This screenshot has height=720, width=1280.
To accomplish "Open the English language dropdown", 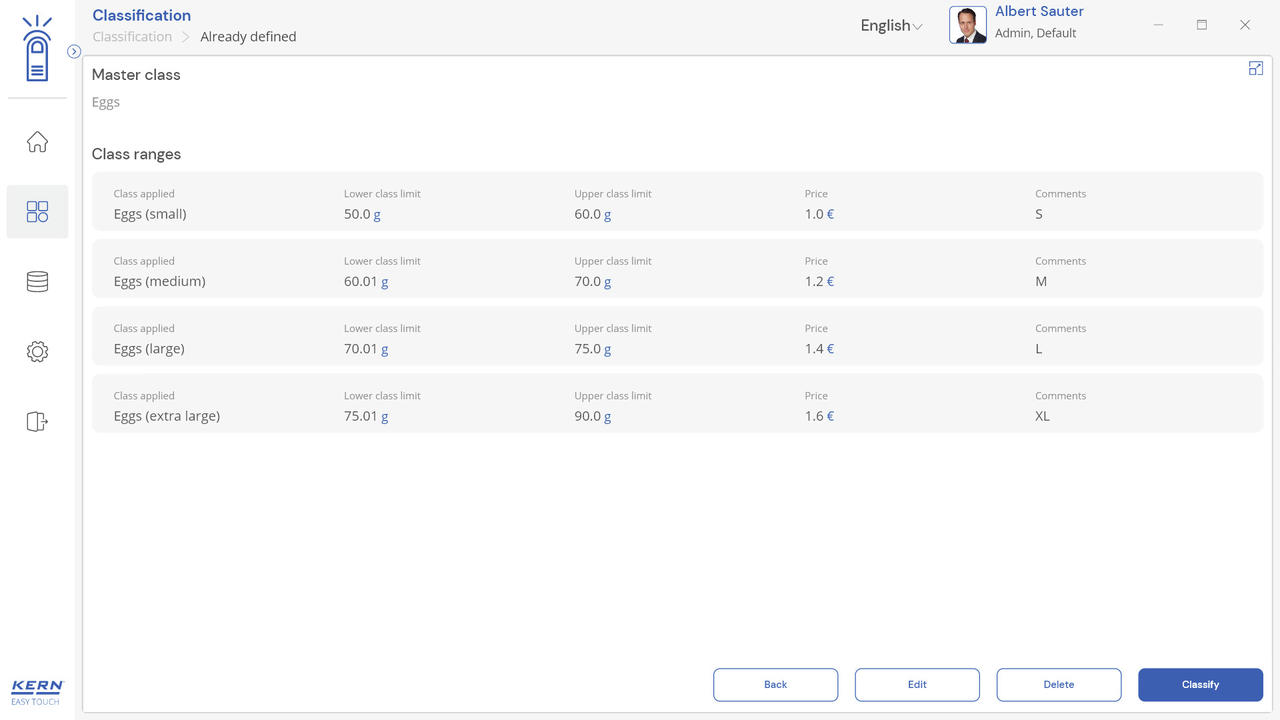I will coord(890,26).
